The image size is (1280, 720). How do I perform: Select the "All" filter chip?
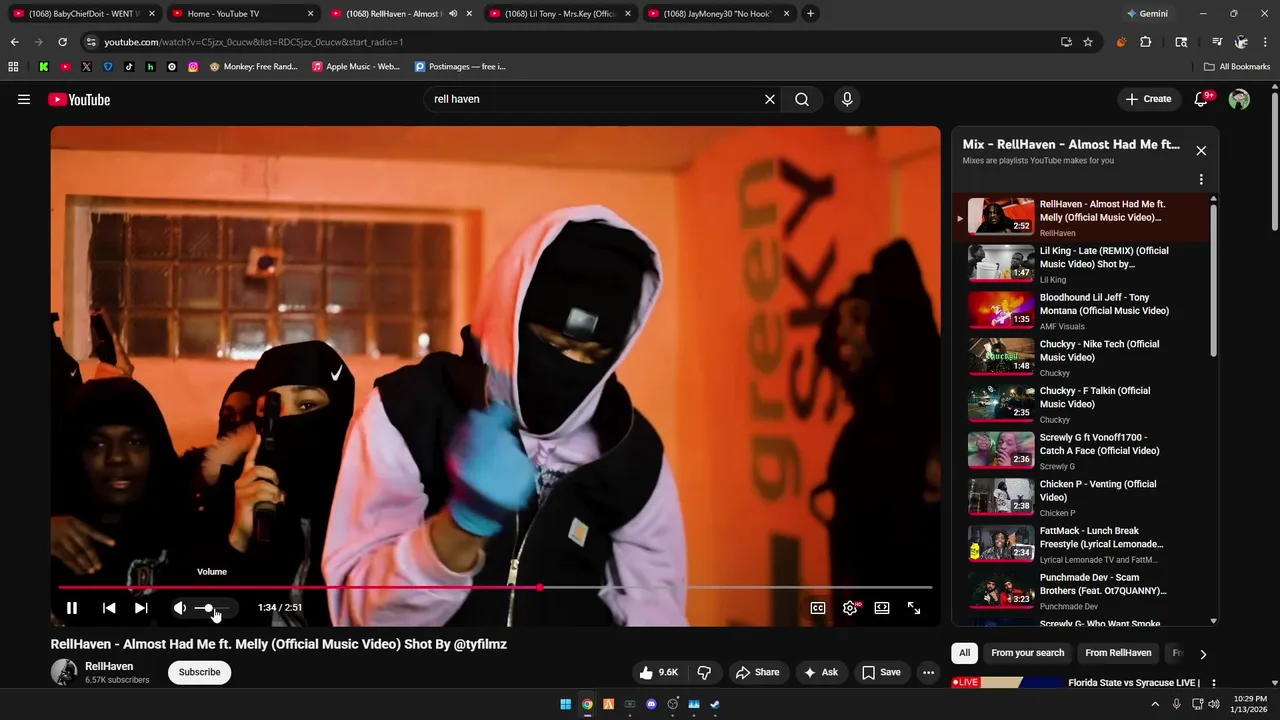tap(964, 653)
